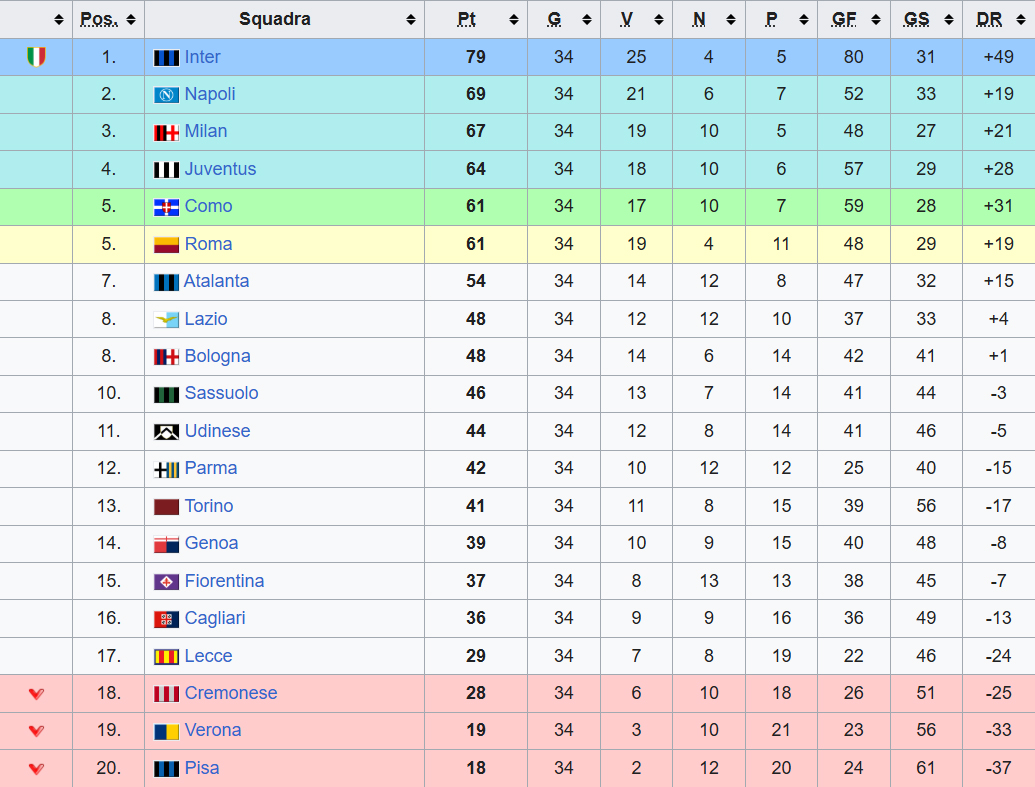The width and height of the screenshot is (1035, 787).
Task: Click the Scudetto shield icon beside Inter
Action: tap(36, 57)
